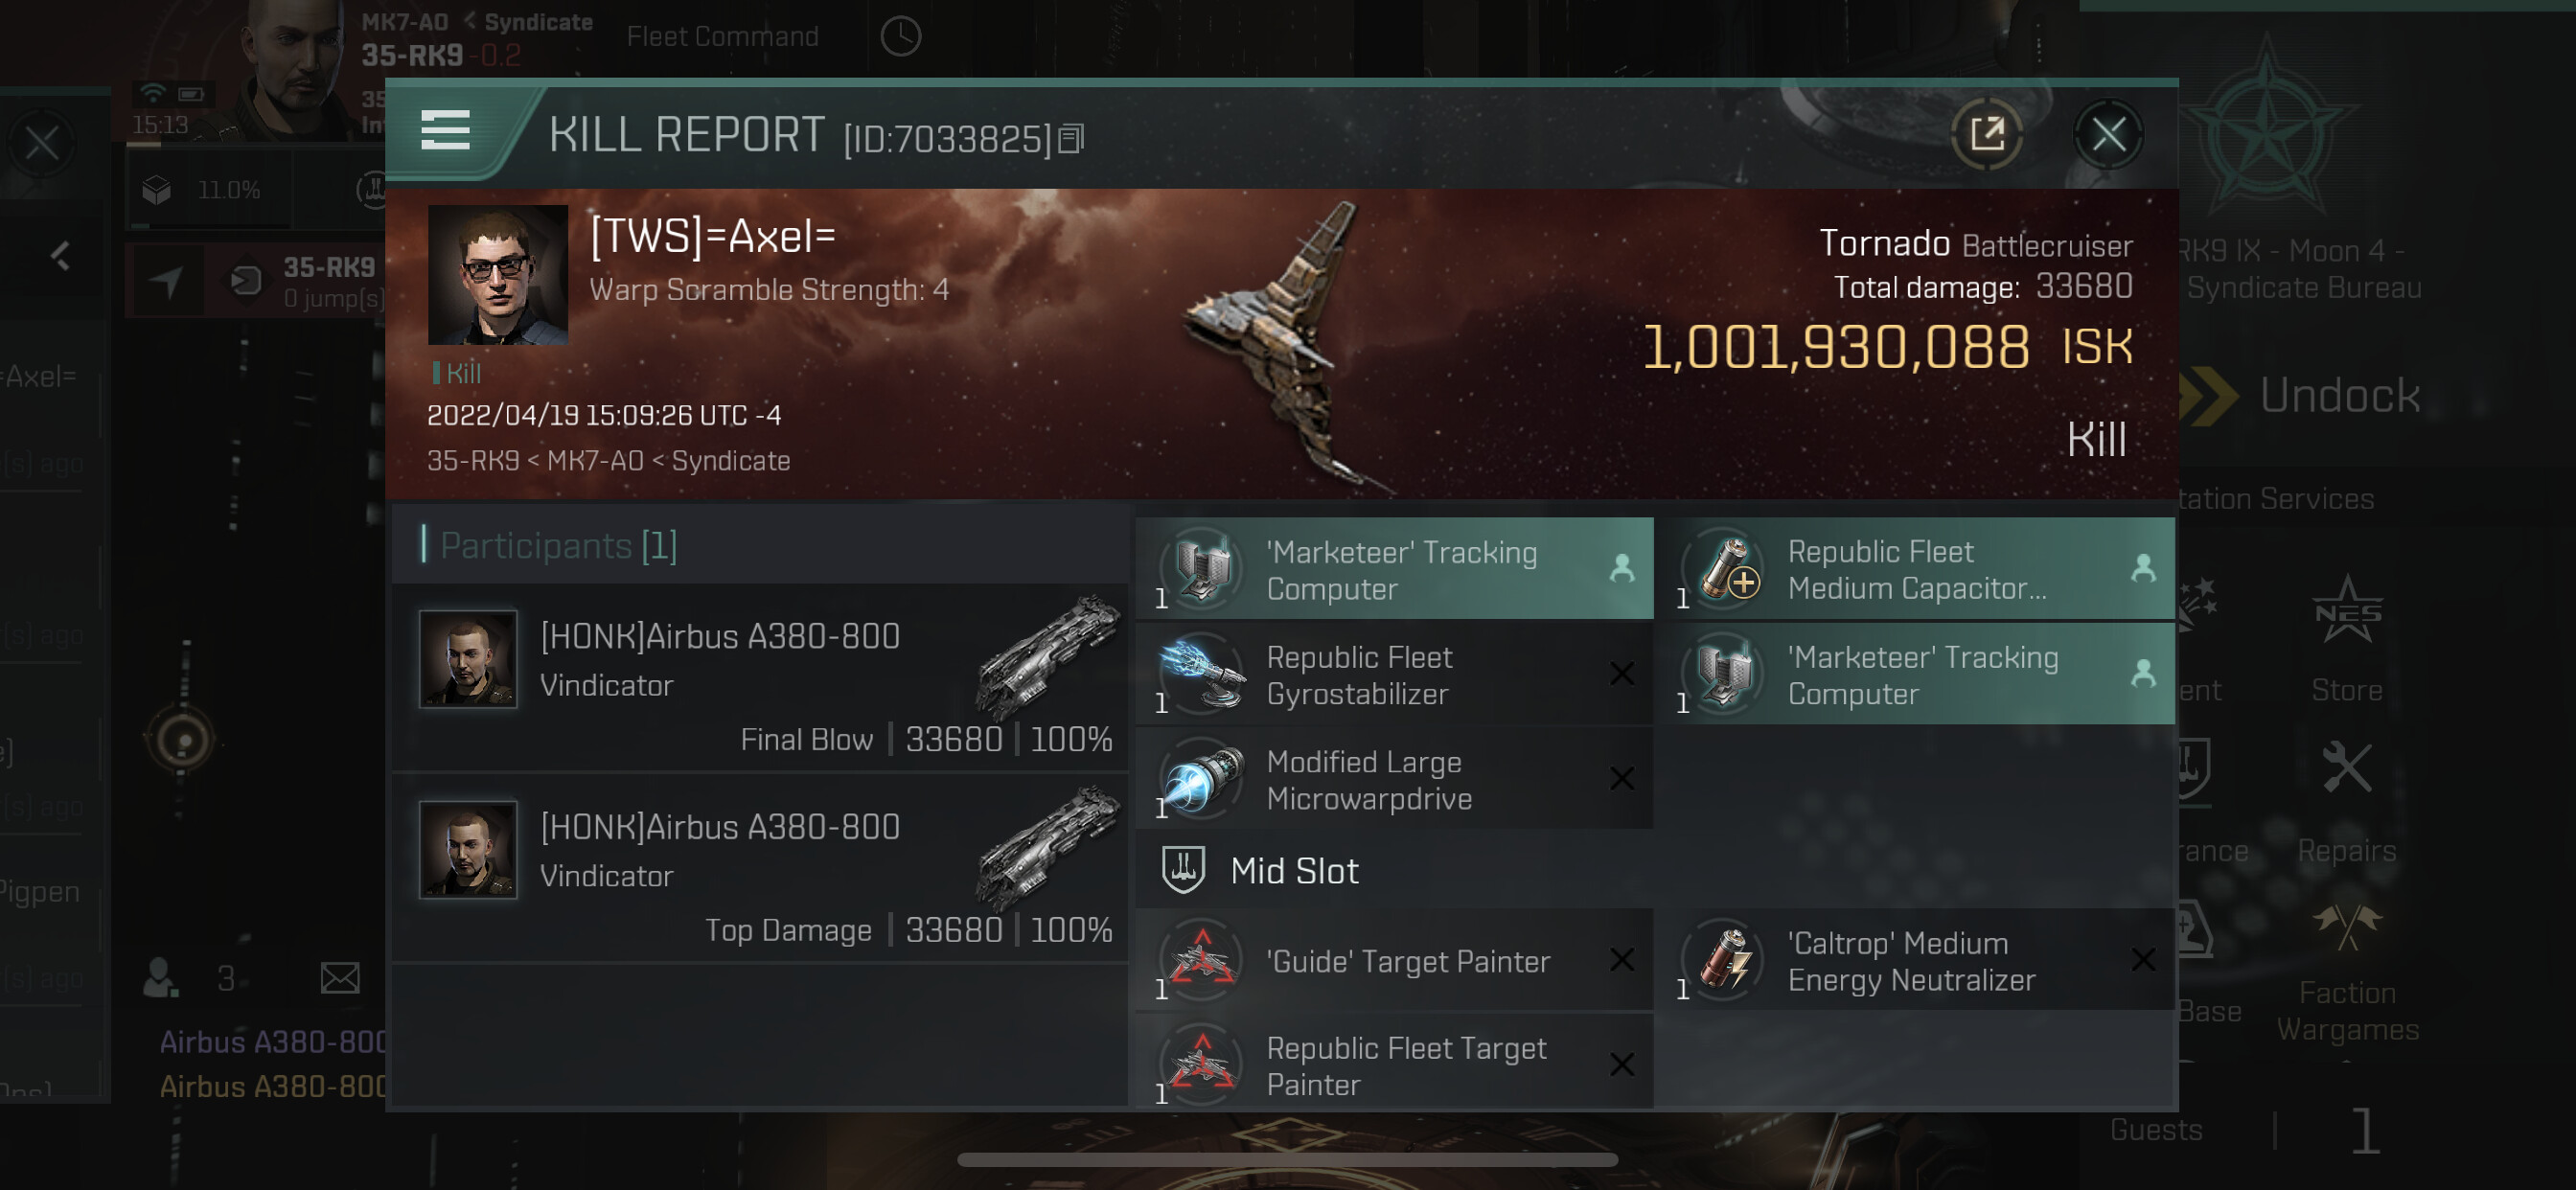Open the Mid Slot section icon
The width and height of the screenshot is (2576, 1190).
coord(1183,869)
